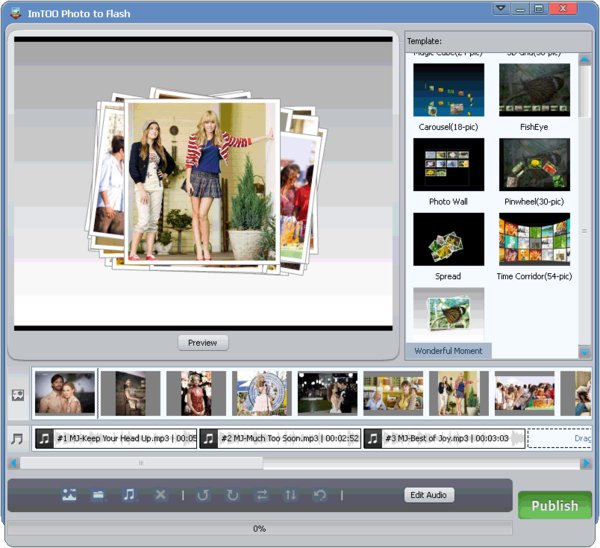
Task: Click the green Publish button
Action: (x=554, y=506)
